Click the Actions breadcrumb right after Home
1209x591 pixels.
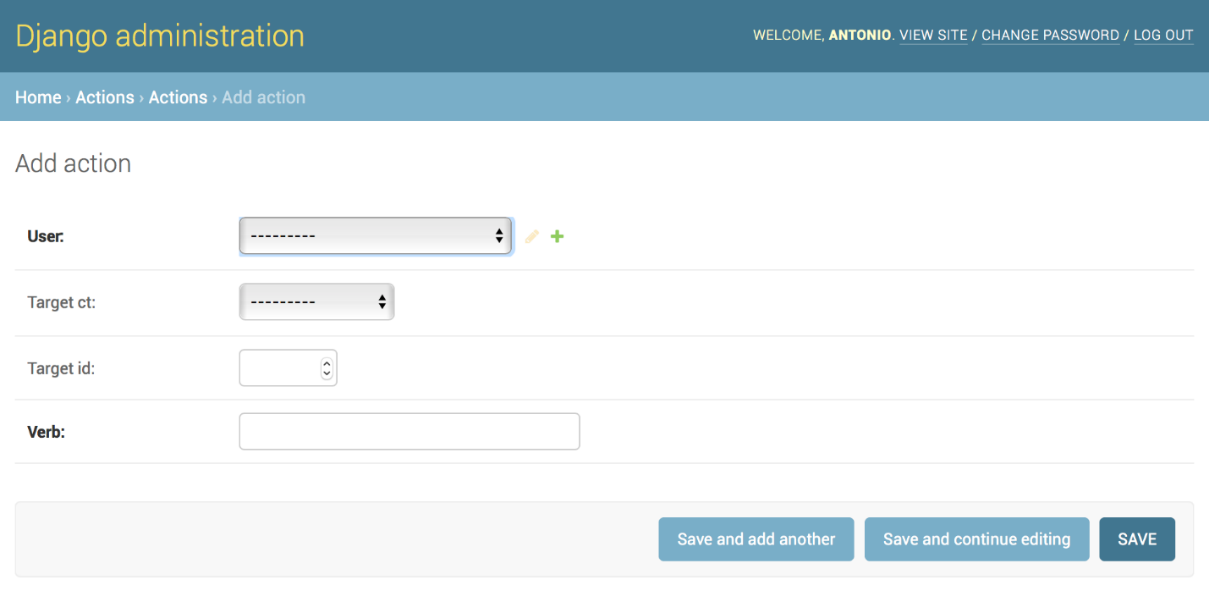105,97
